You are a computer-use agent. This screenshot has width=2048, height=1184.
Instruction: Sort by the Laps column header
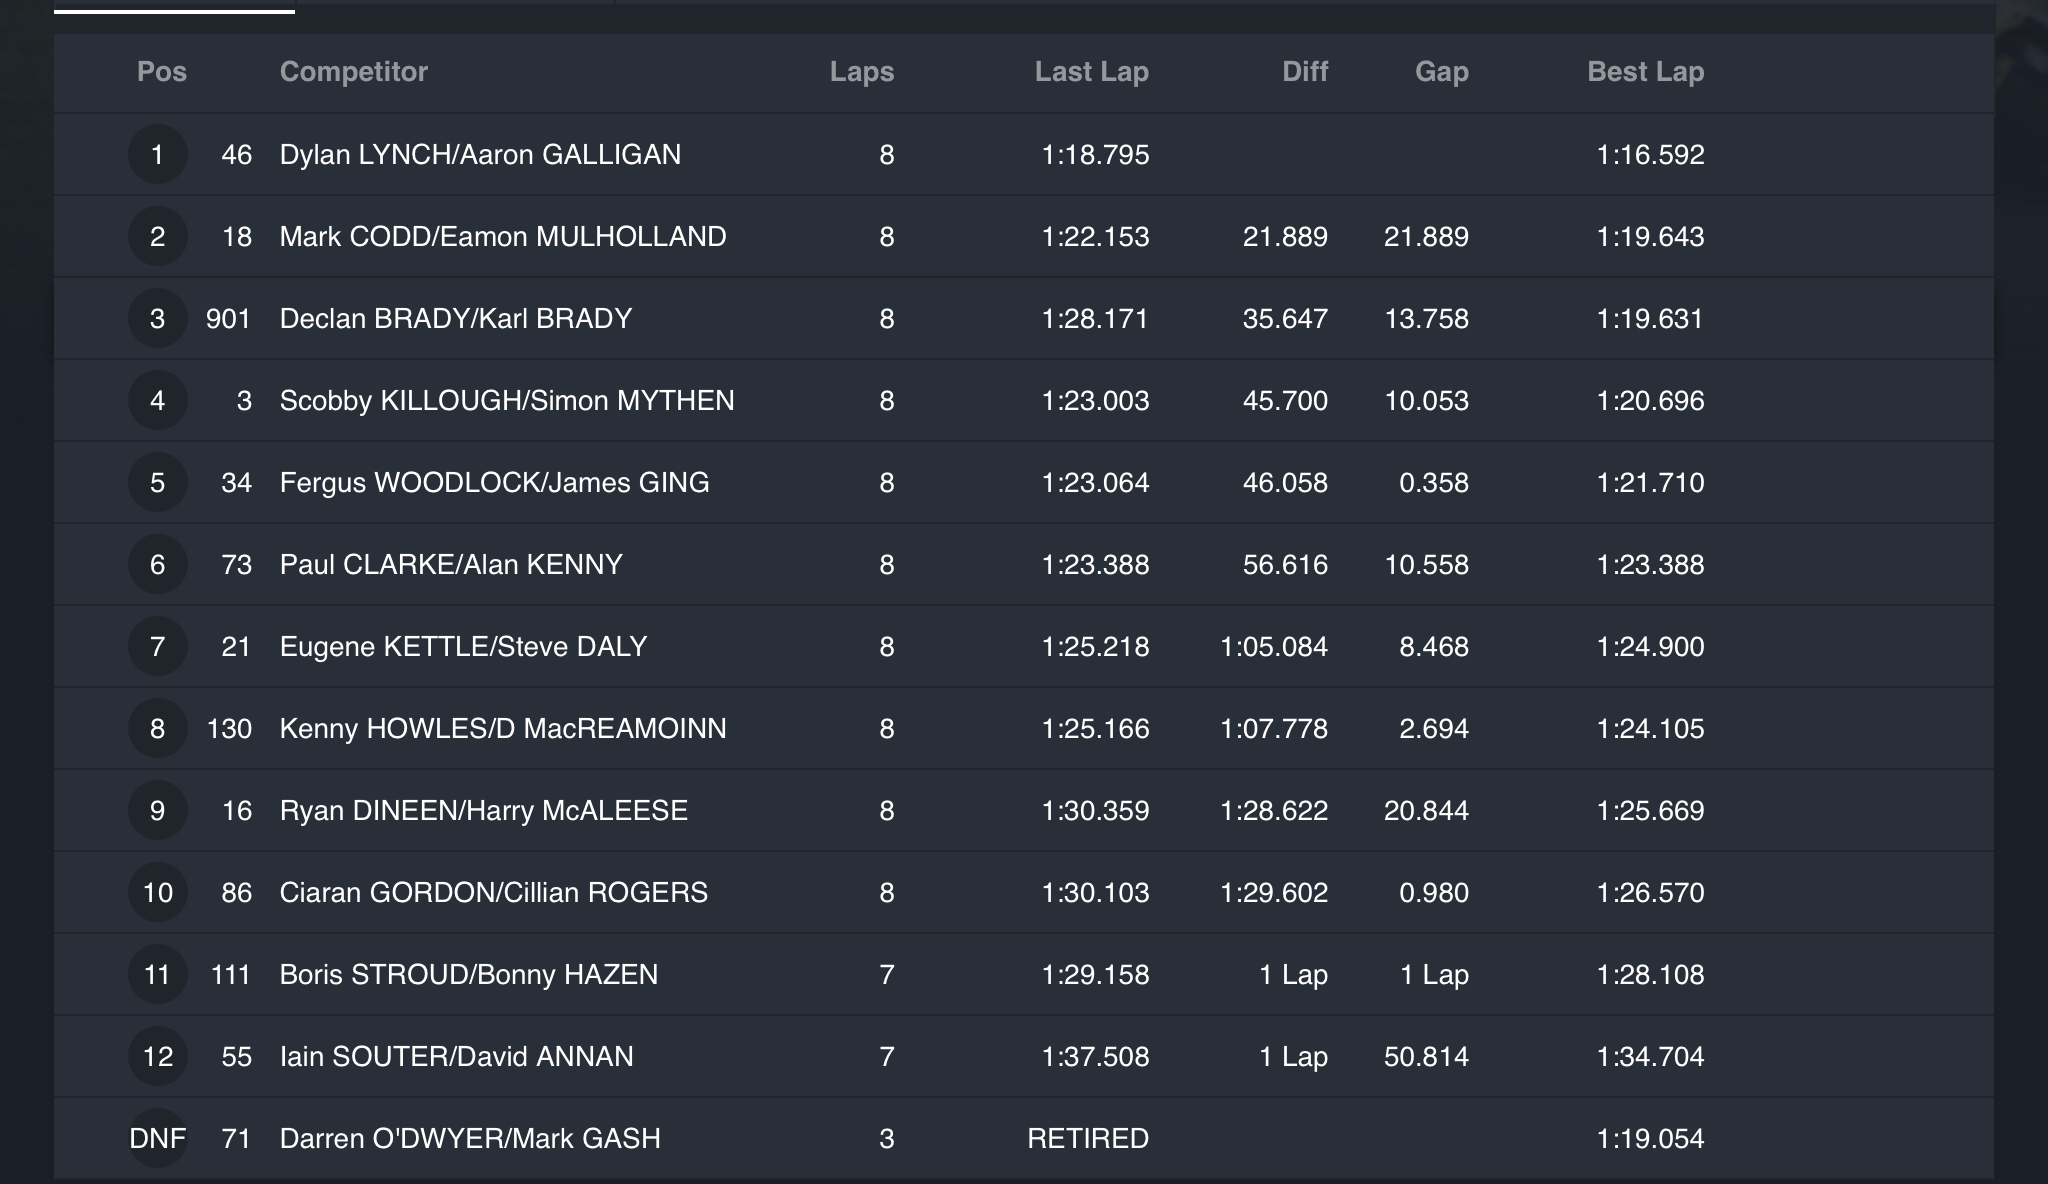(x=861, y=72)
